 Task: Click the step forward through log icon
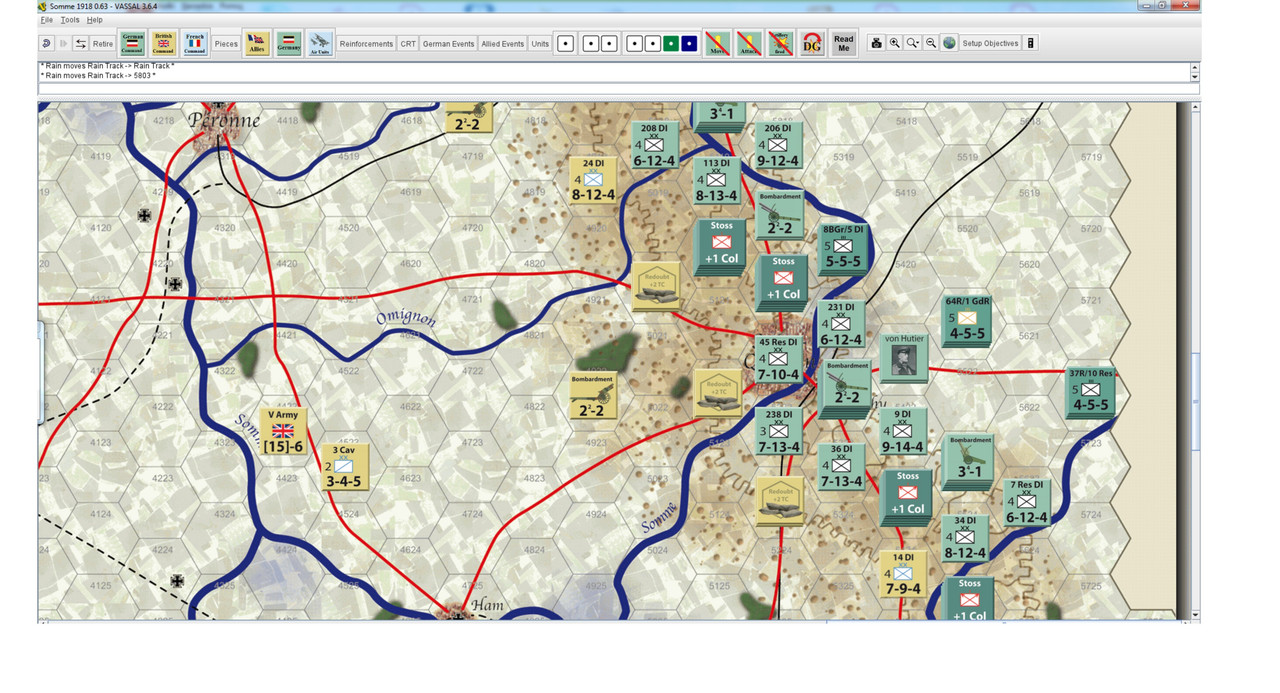pos(63,43)
